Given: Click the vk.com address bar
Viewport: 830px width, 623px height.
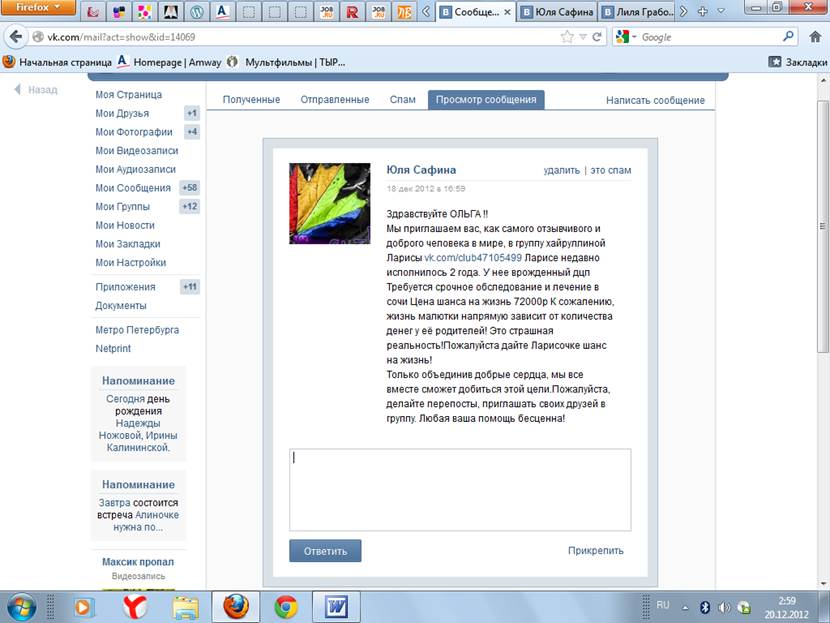Looking at the screenshot, I should 294,37.
